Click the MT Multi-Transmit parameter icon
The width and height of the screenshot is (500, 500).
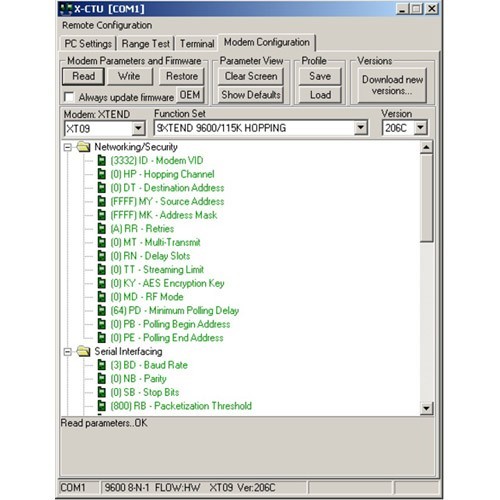(x=102, y=242)
